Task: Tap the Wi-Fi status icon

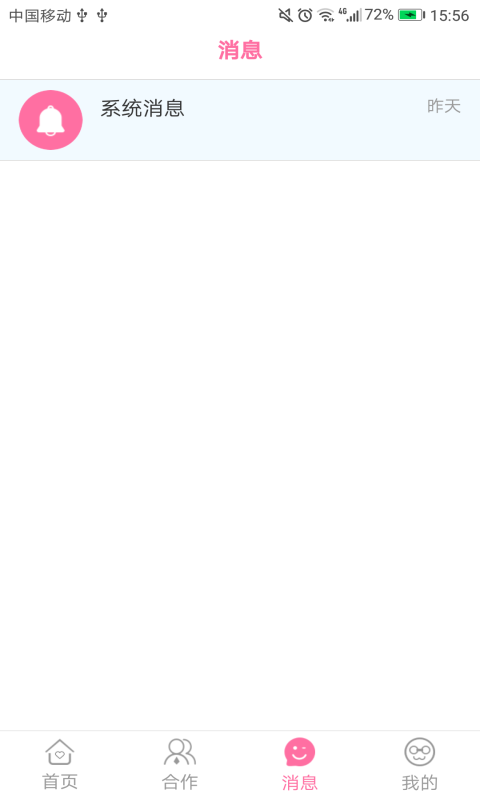Action: pos(326,15)
